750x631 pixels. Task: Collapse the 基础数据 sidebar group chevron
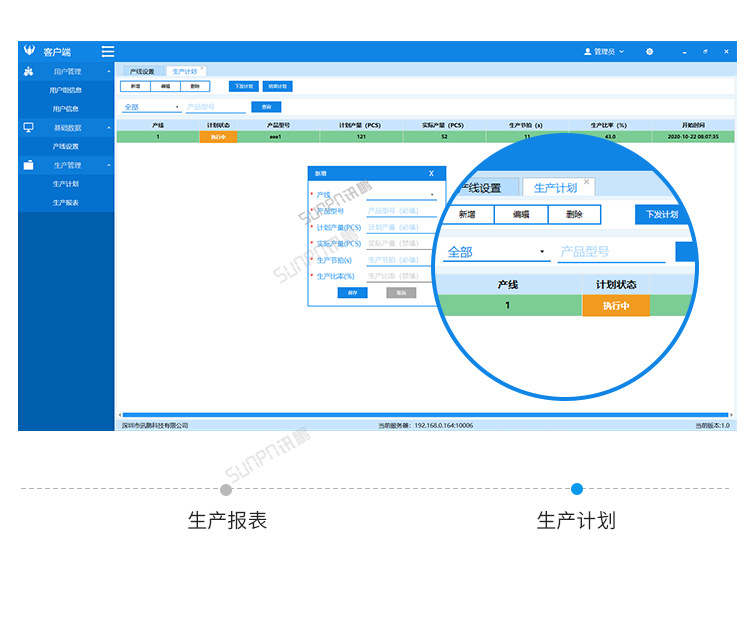(109, 128)
